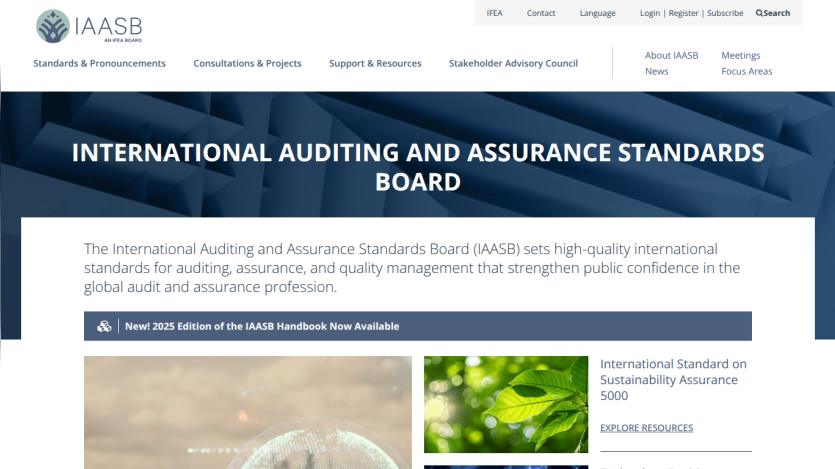The width and height of the screenshot is (835, 469).
Task: Open Standards & Pronouncements menu
Action: click(99, 63)
